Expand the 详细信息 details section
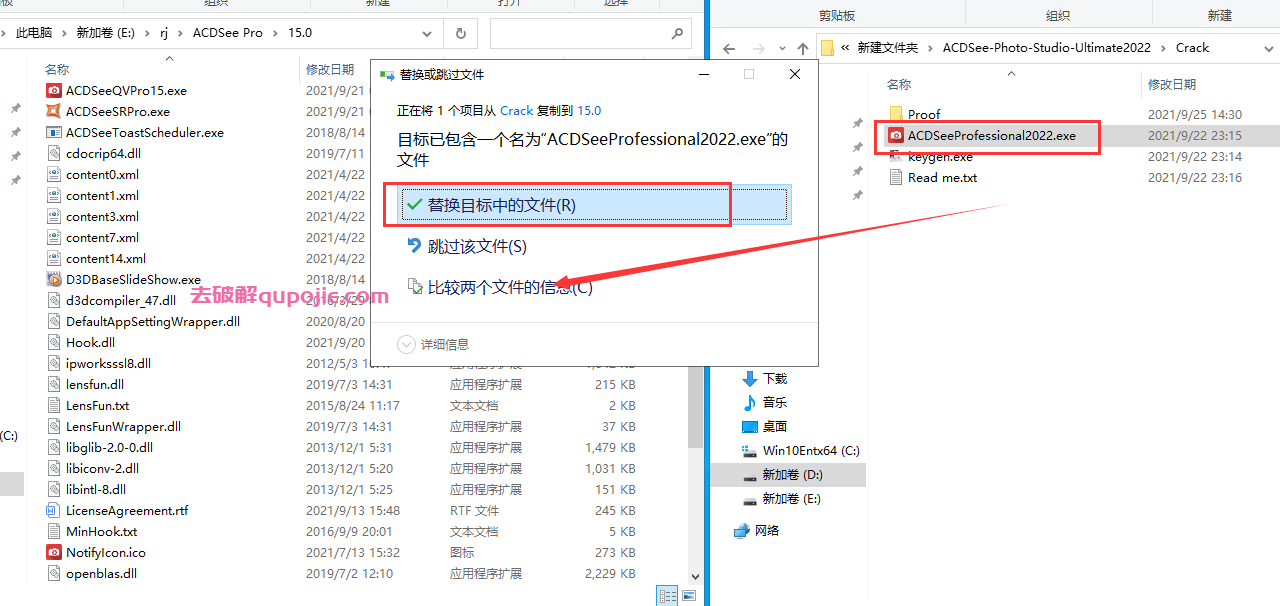The image size is (1280, 606). point(433,344)
